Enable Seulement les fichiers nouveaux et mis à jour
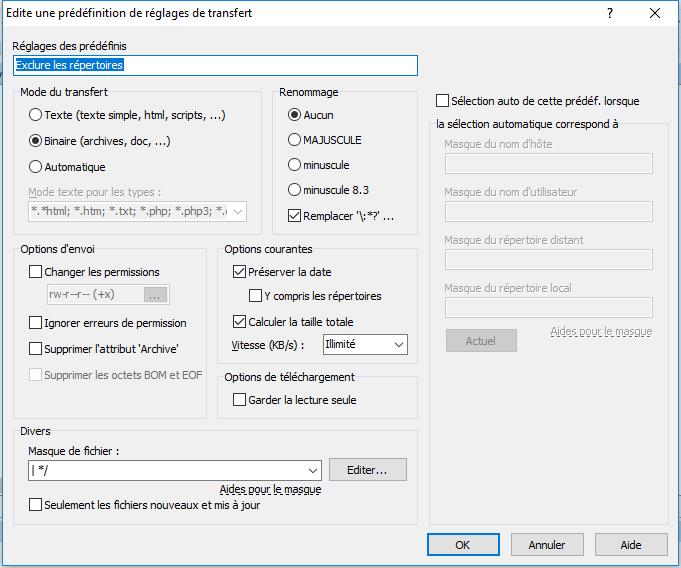This screenshot has width=681, height=568. pyautogui.click(x=35, y=505)
